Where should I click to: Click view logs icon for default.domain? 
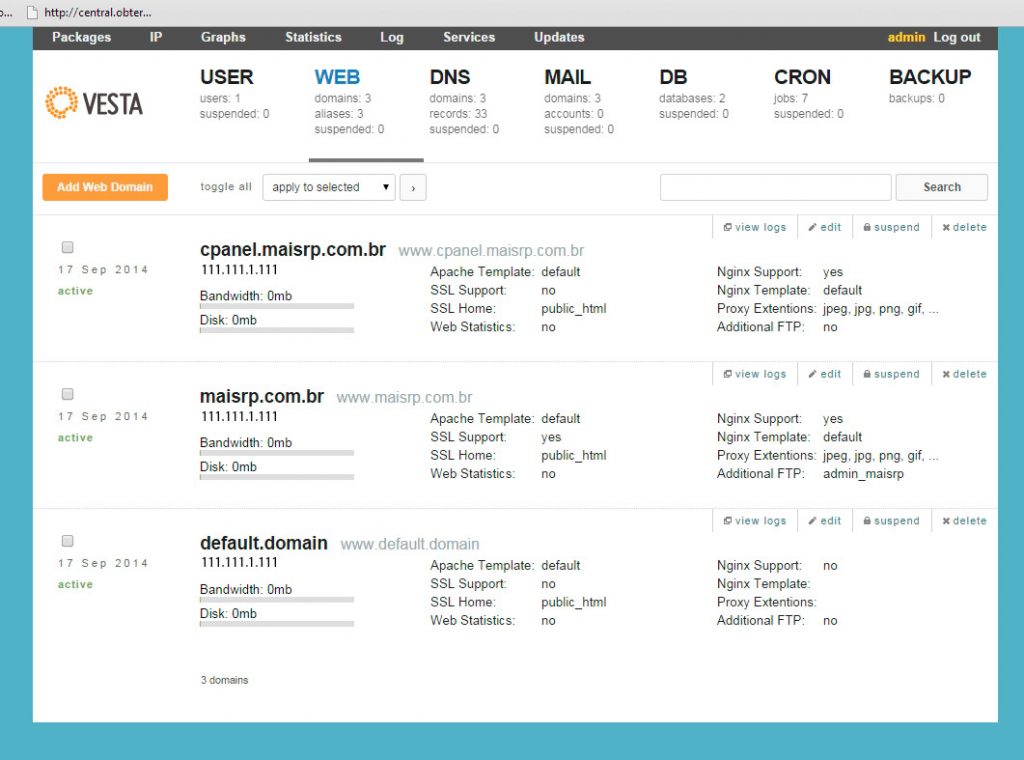point(728,522)
